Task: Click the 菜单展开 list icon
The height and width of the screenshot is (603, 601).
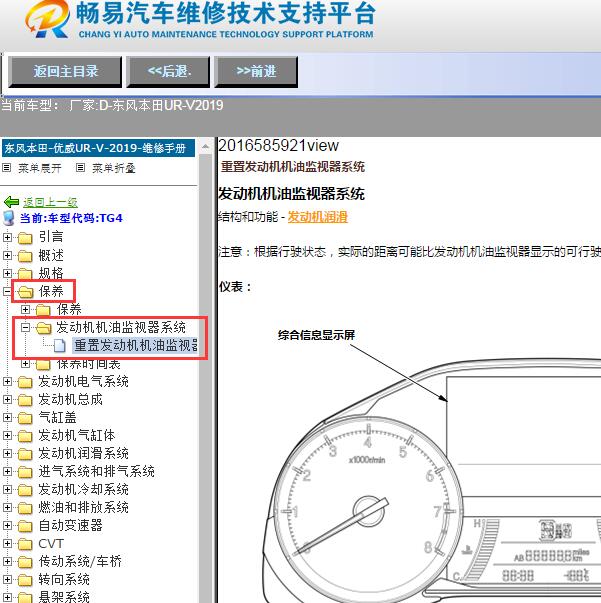Action: coord(7,168)
